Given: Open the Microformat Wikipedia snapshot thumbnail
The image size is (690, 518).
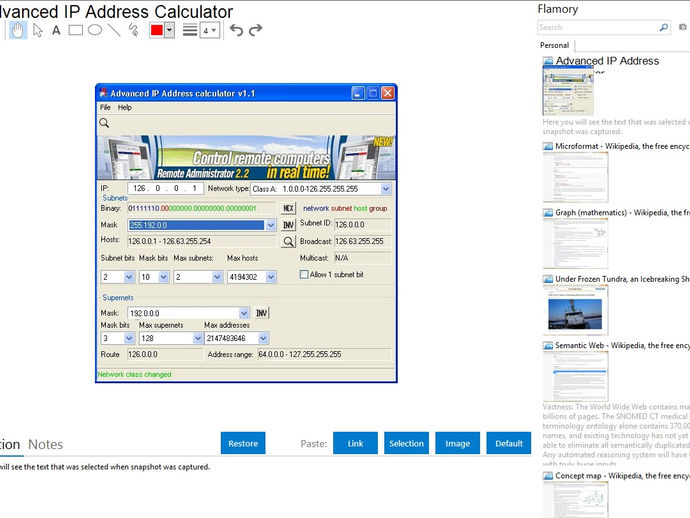Looking at the screenshot, I should (576, 177).
